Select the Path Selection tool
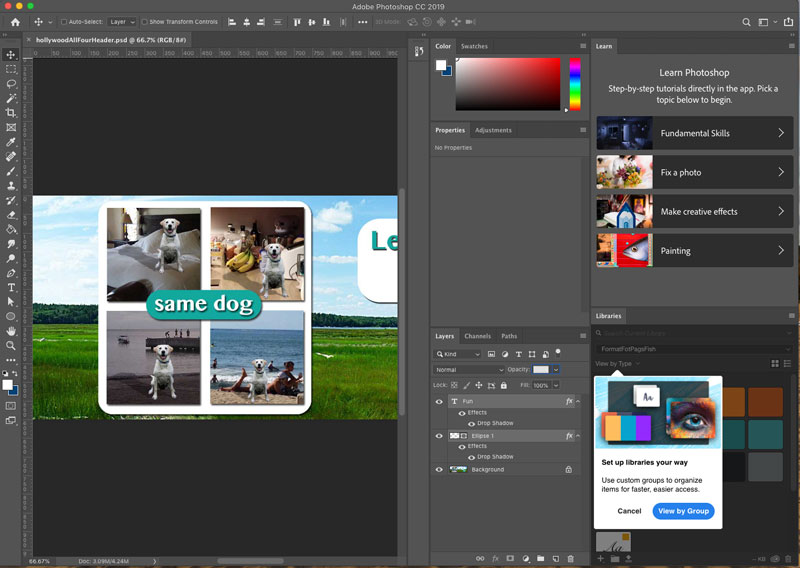The height and width of the screenshot is (568, 800). click(11, 302)
